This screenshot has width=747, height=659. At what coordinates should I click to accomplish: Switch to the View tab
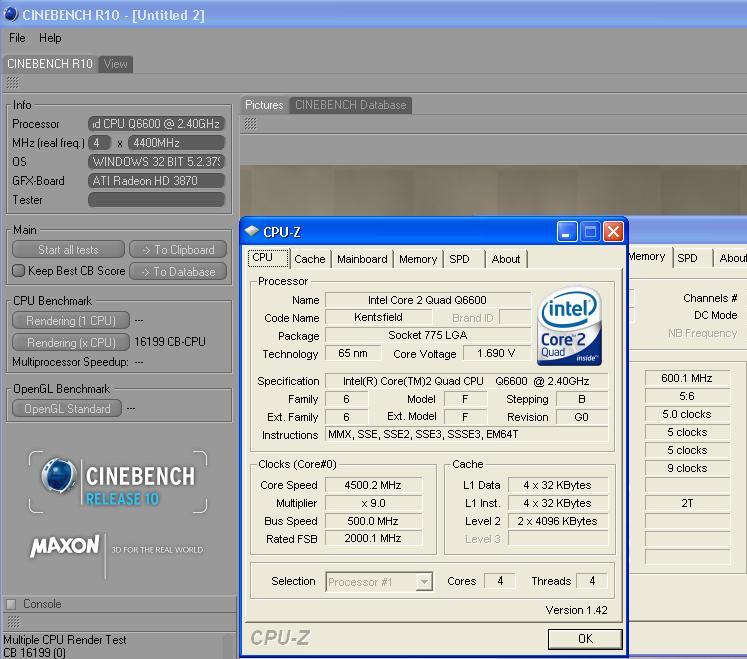pos(116,64)
